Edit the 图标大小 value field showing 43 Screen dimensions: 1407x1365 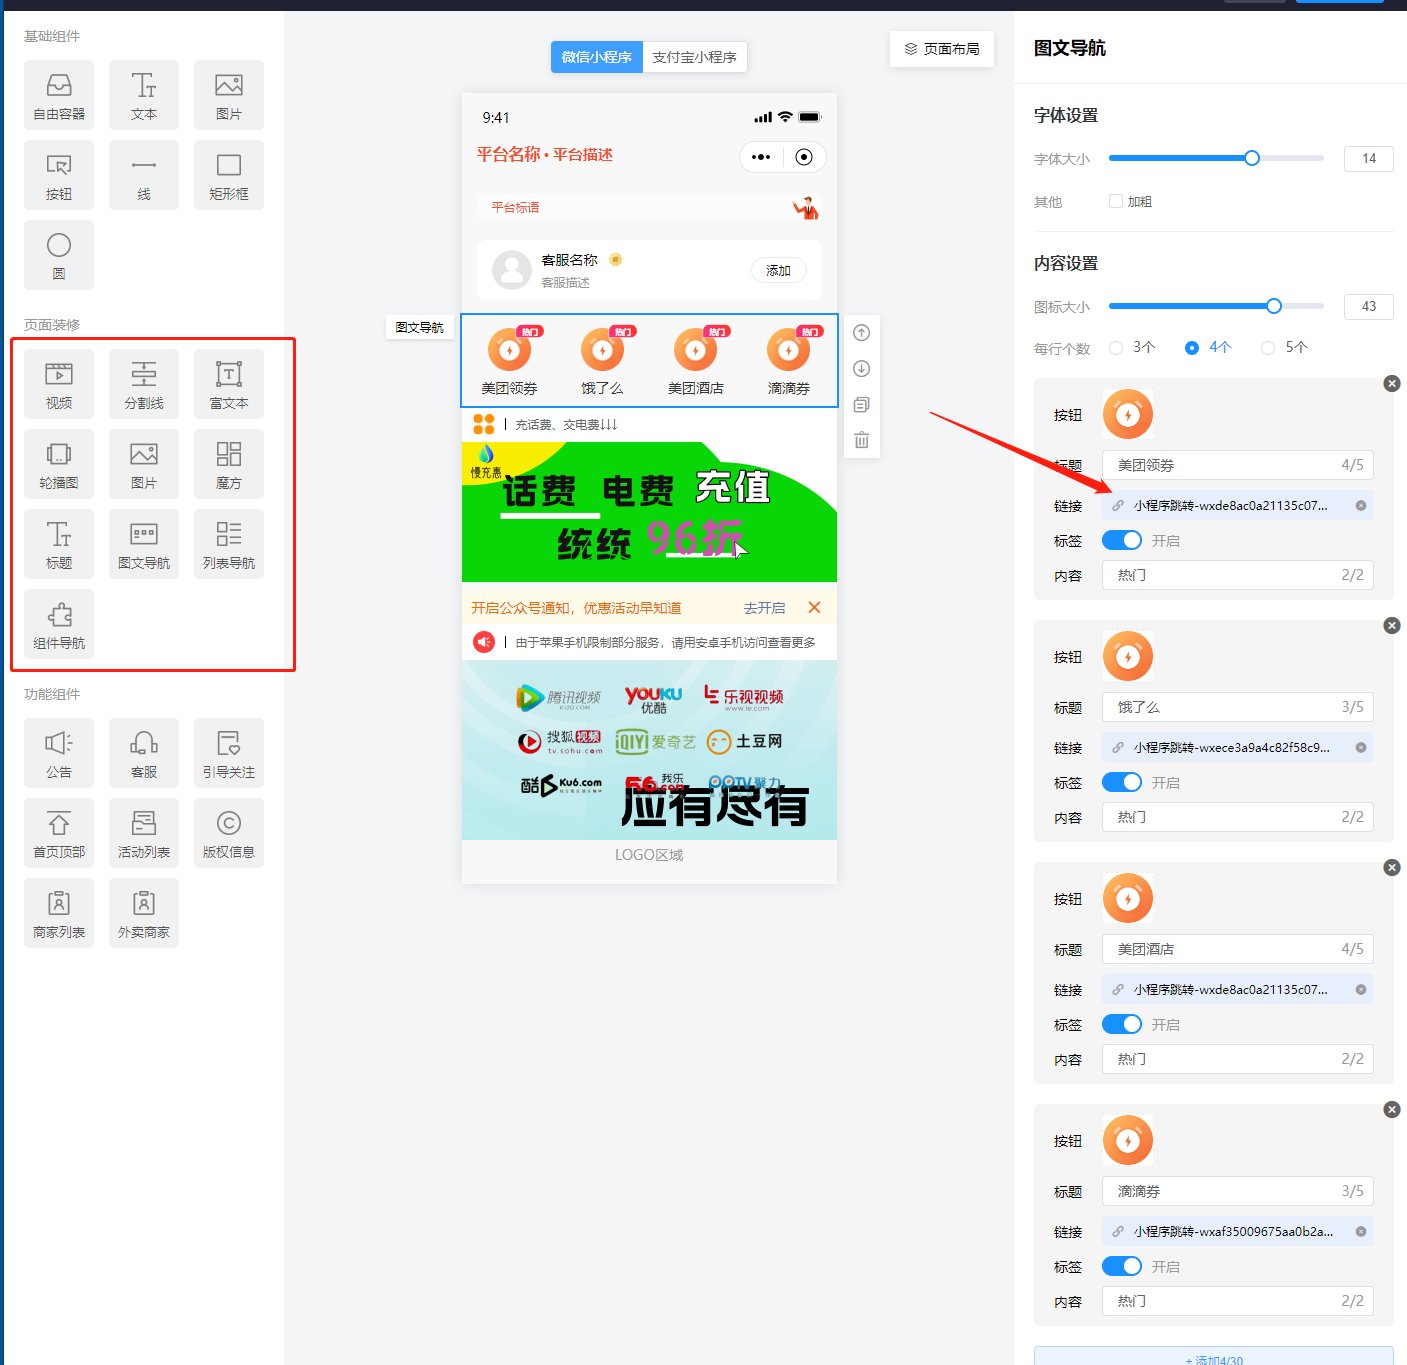1369,306
